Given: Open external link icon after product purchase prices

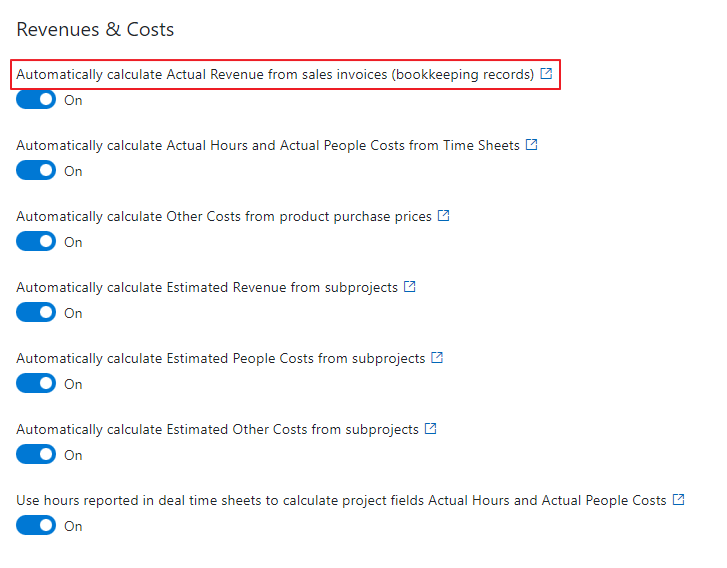Looking at the screenshot, I should (x=444, y=215).
